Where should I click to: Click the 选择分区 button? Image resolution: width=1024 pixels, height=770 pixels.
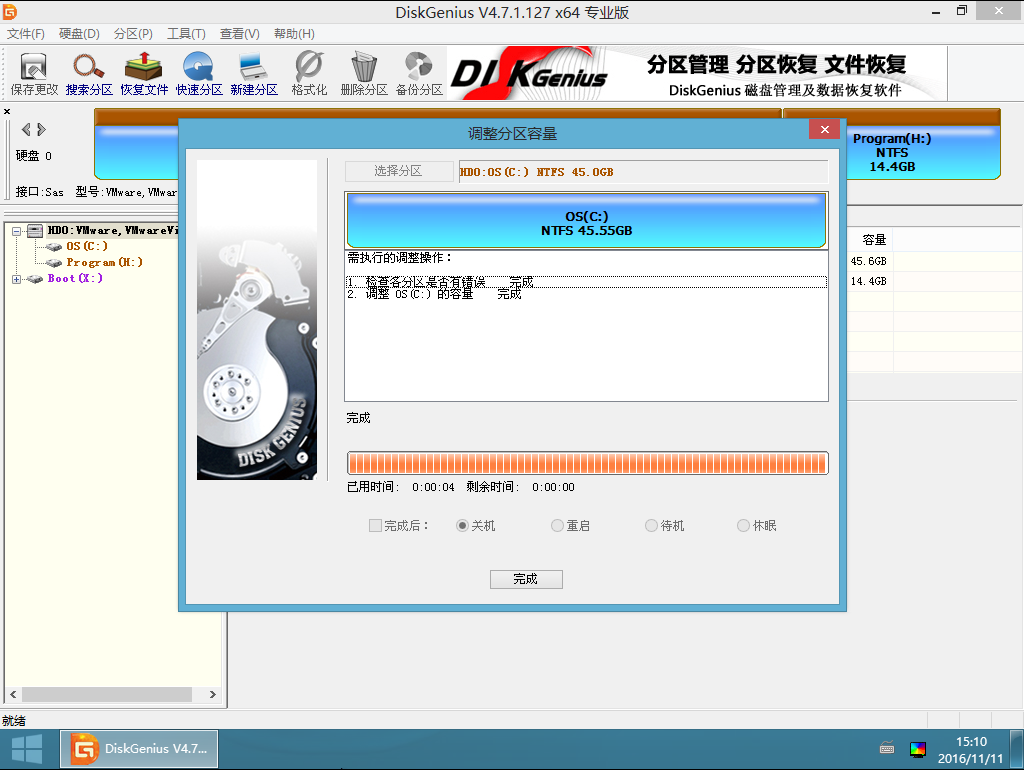tap(398, 171)
